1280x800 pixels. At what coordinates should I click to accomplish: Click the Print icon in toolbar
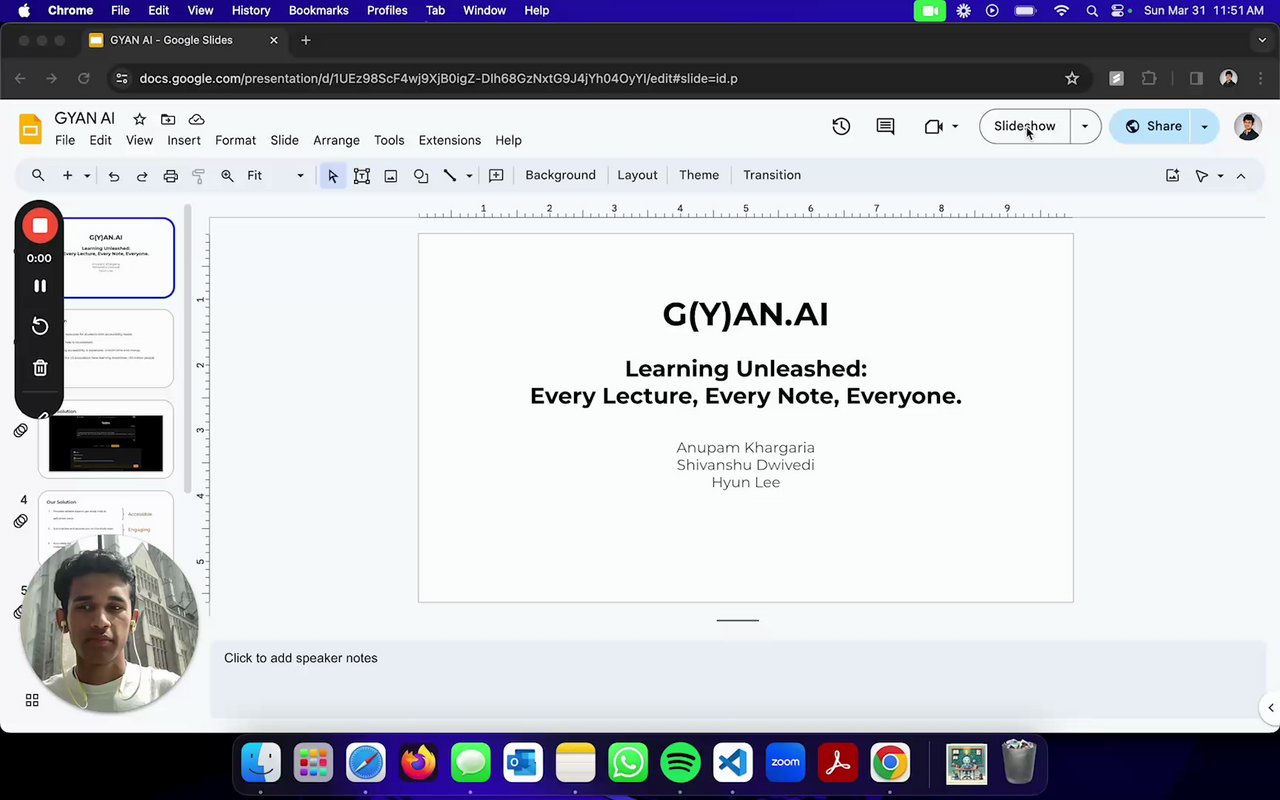pyautogui.click(x=171, y=176)
